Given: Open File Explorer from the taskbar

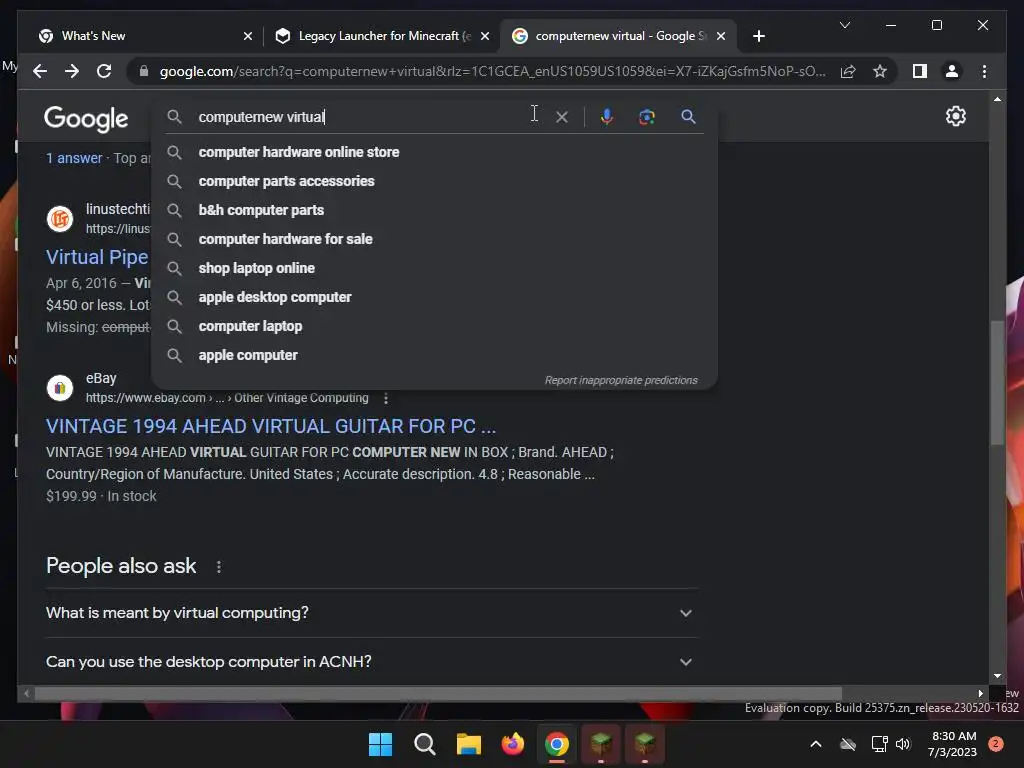Looking at the screenshot, I should pyautogui.click(x=468, y=744).
